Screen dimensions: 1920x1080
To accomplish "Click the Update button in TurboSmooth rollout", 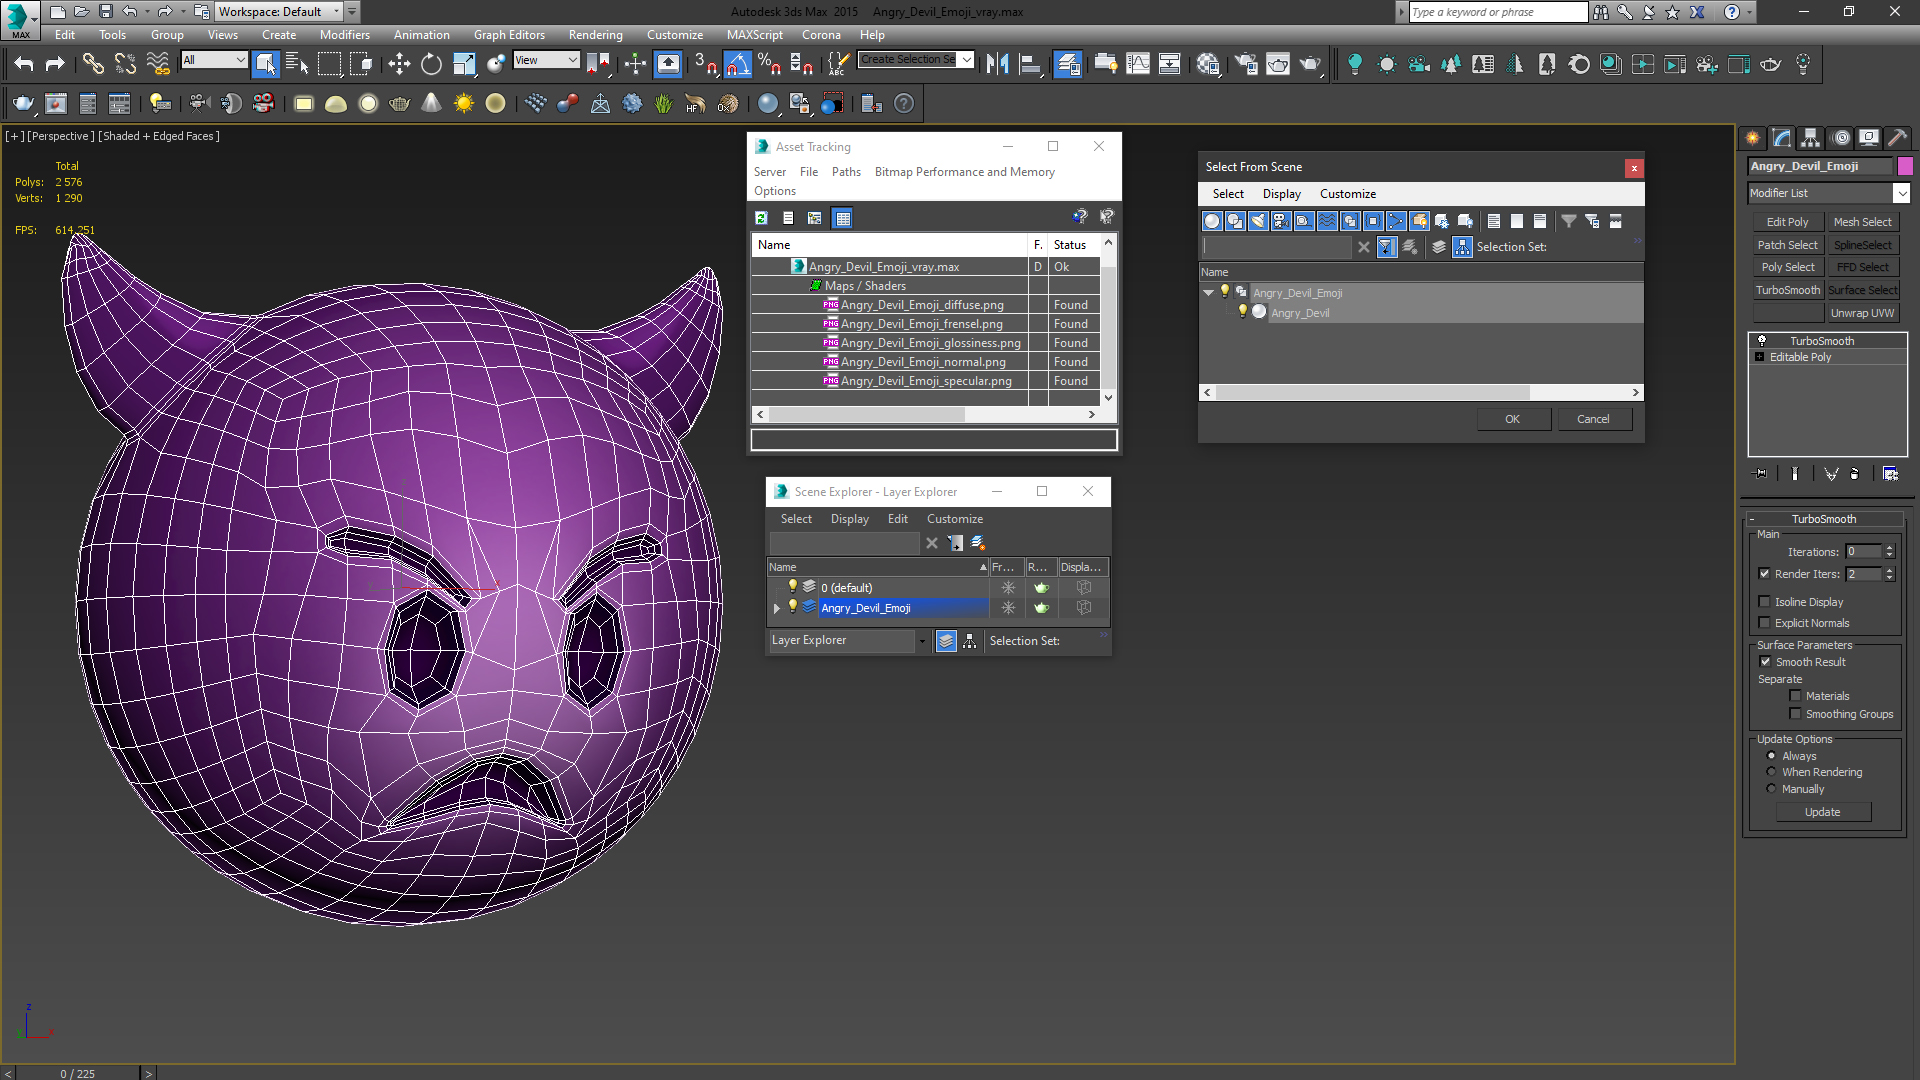I will click(1822, 812).
